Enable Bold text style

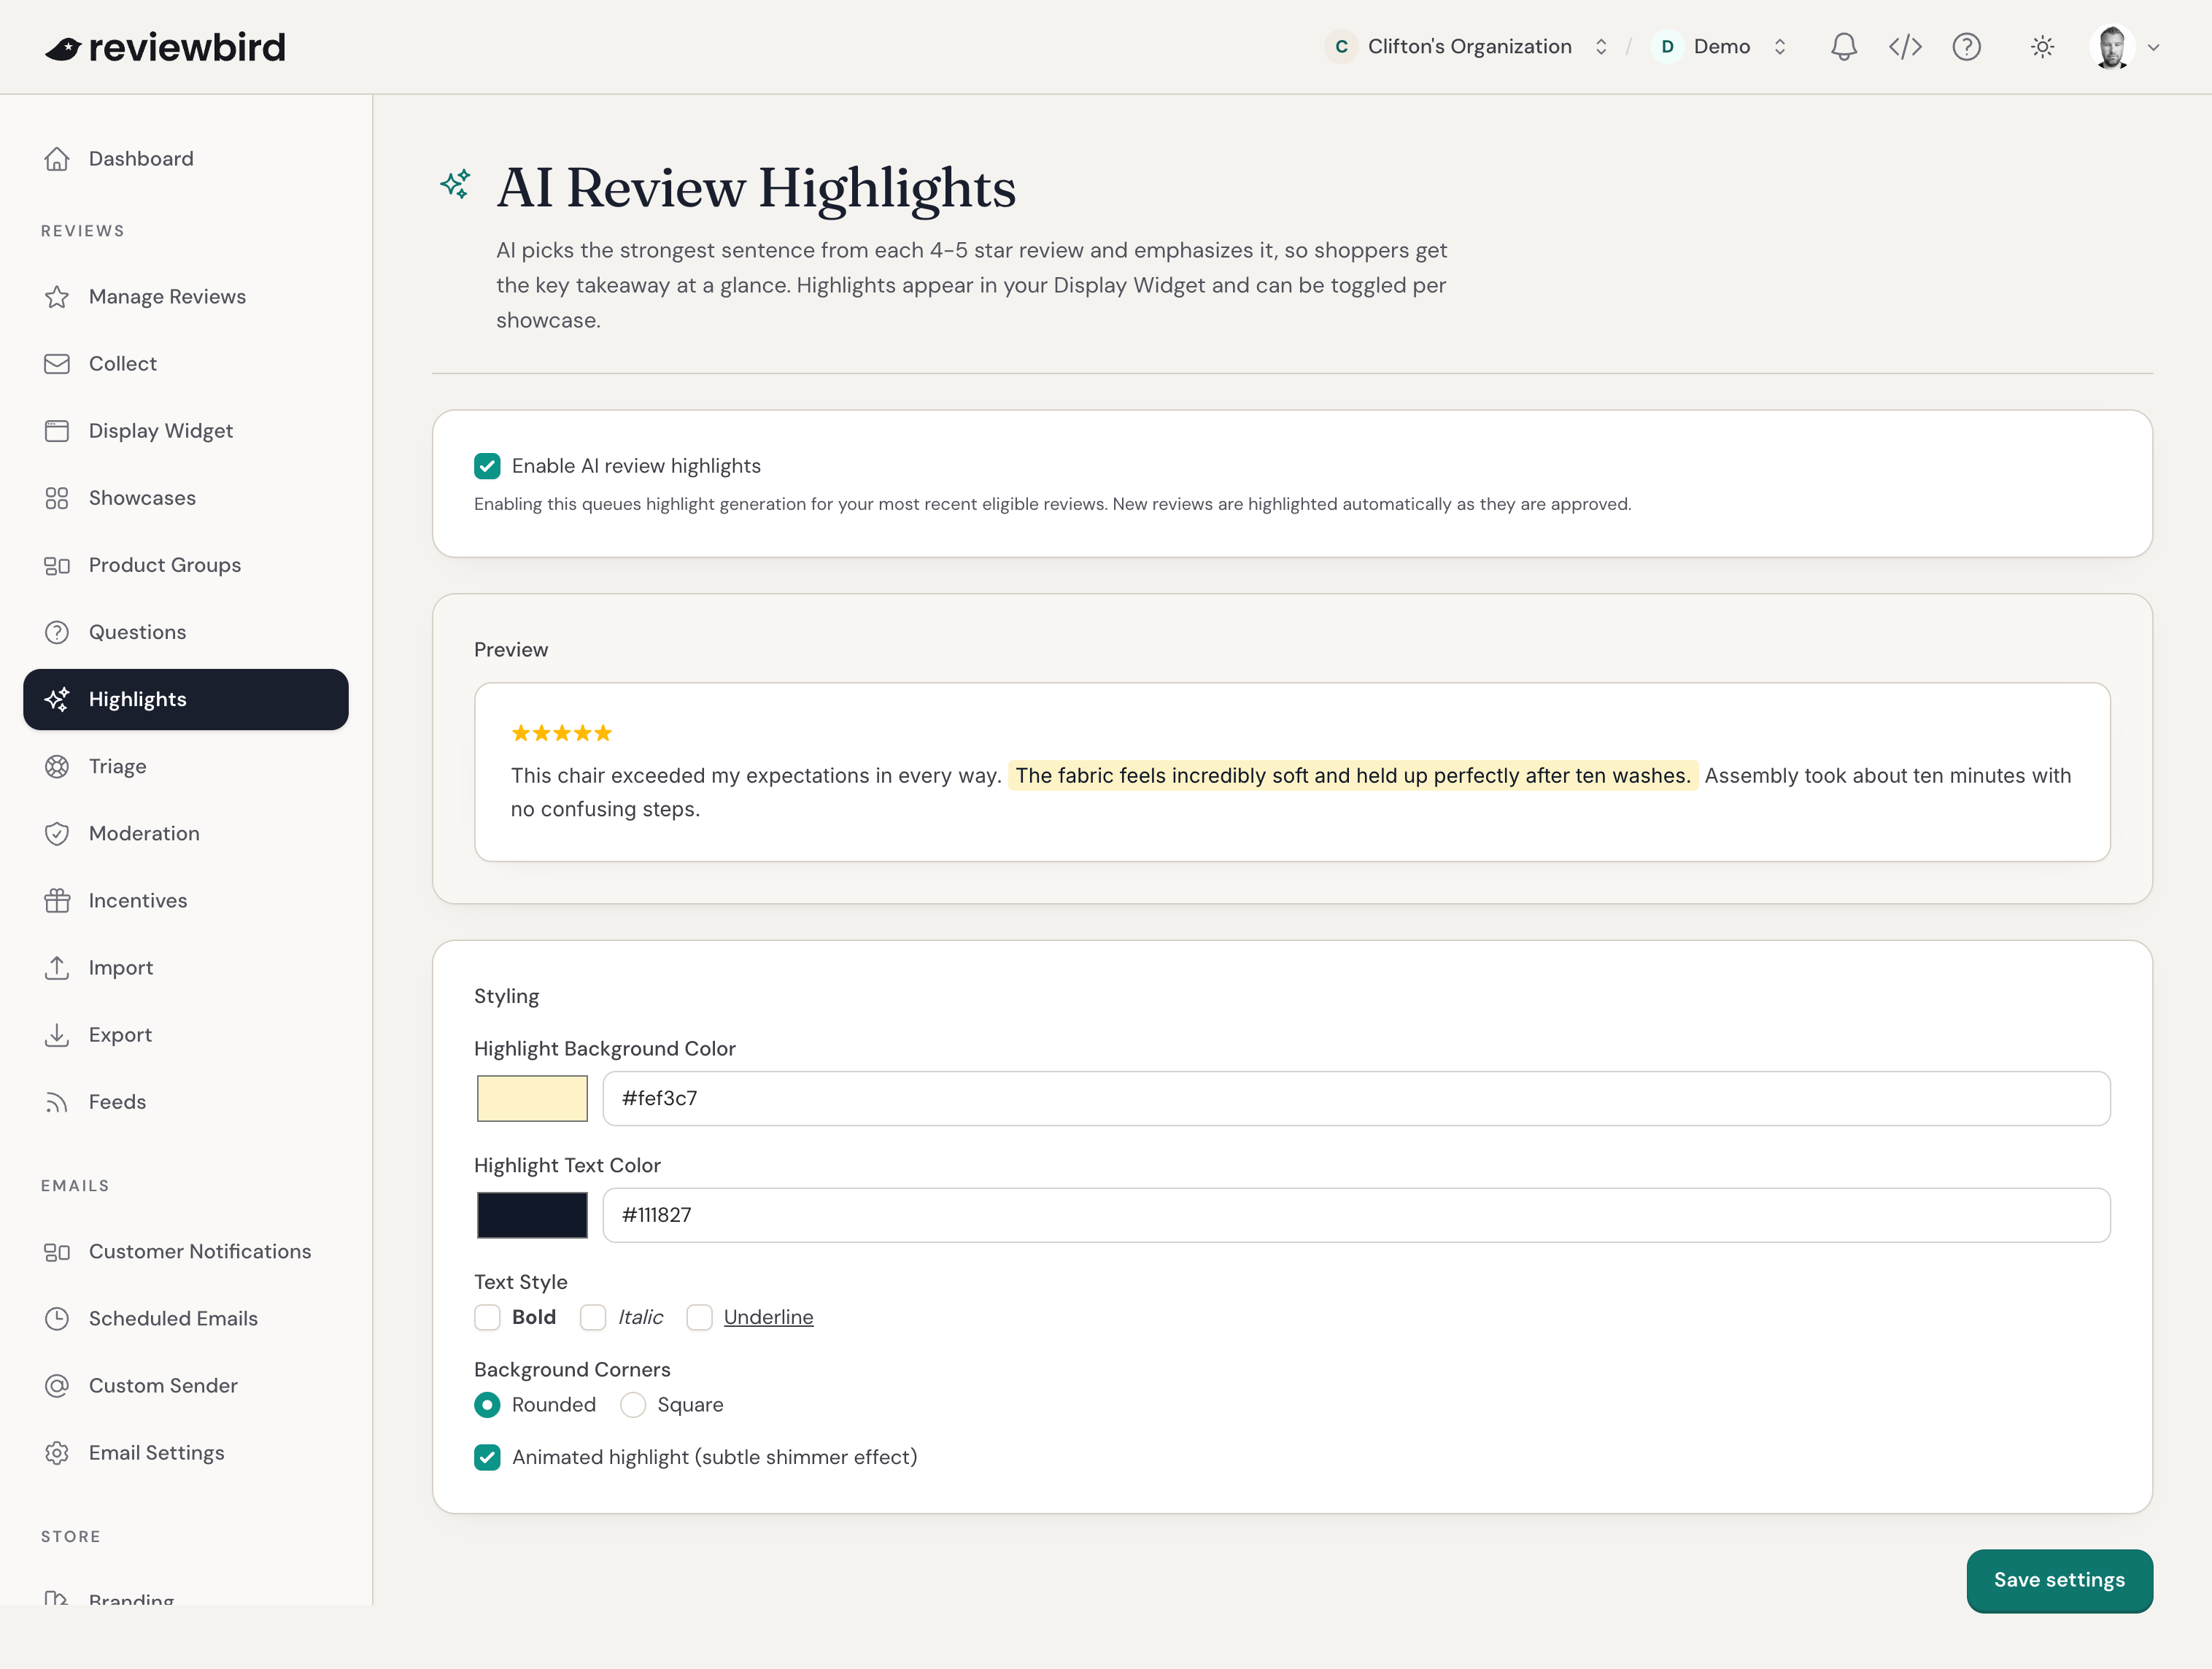(x=487, y=1317)
